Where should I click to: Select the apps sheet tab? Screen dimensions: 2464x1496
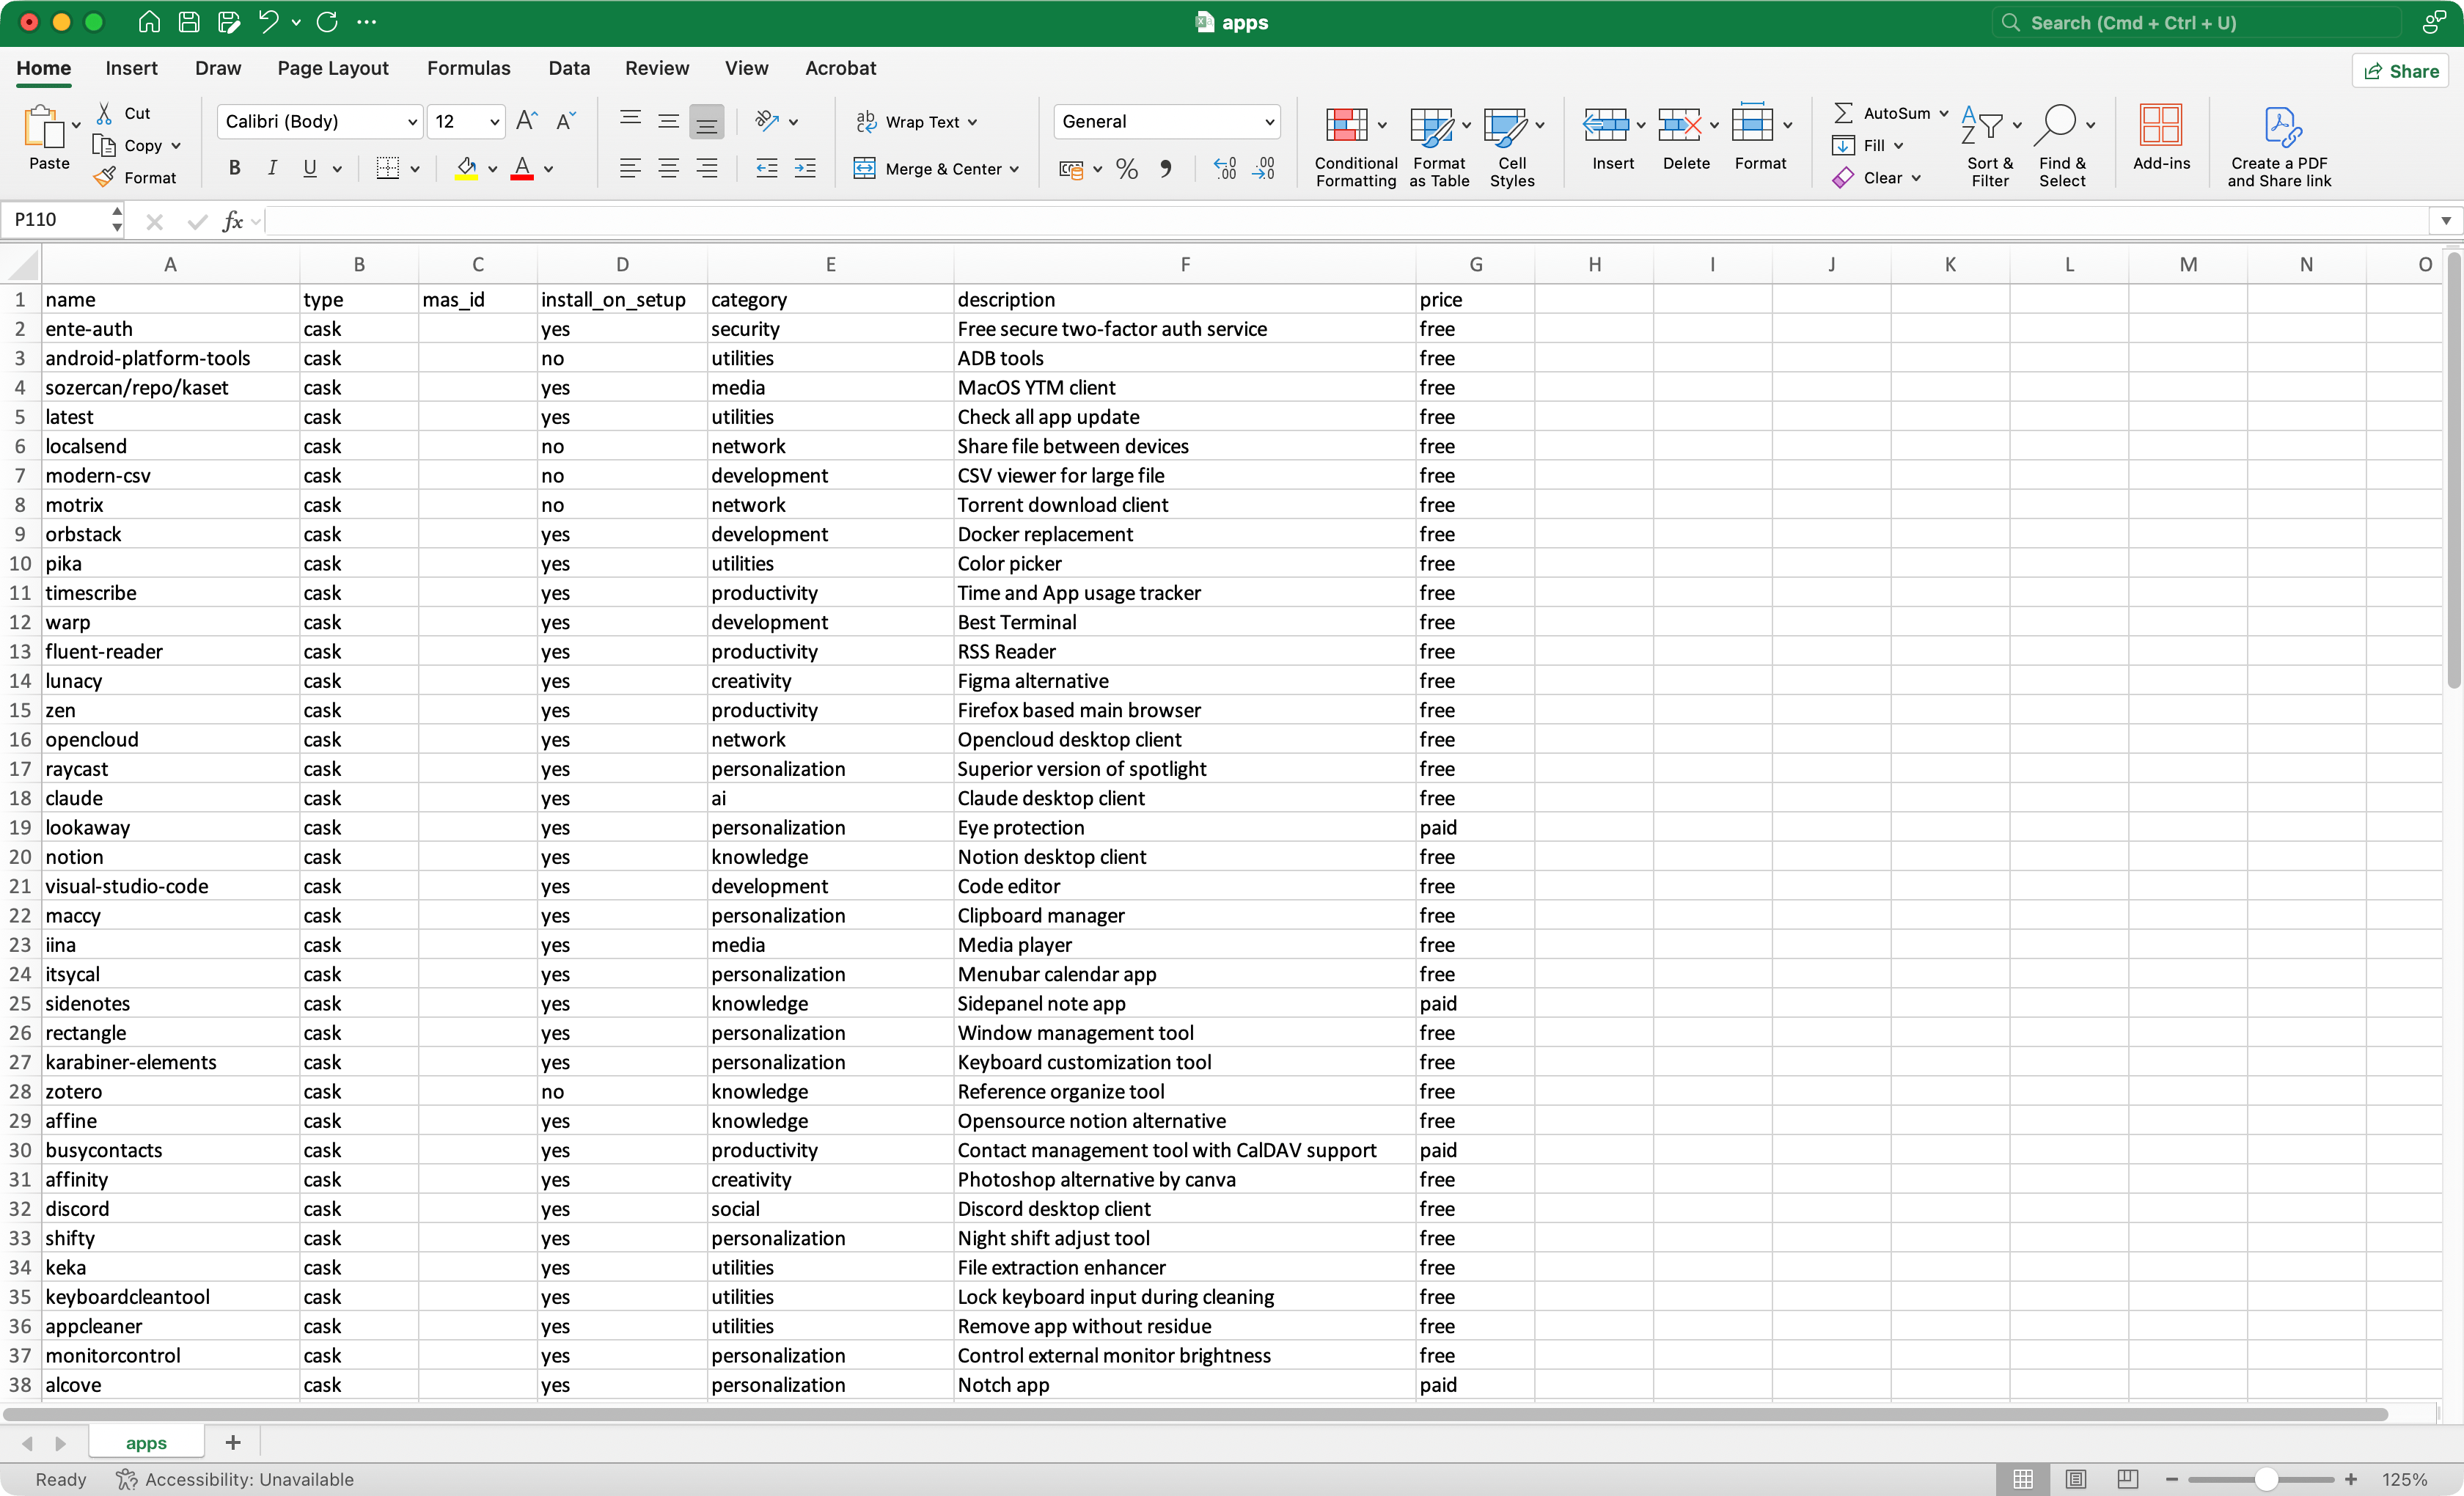(x=146, y=1442)
